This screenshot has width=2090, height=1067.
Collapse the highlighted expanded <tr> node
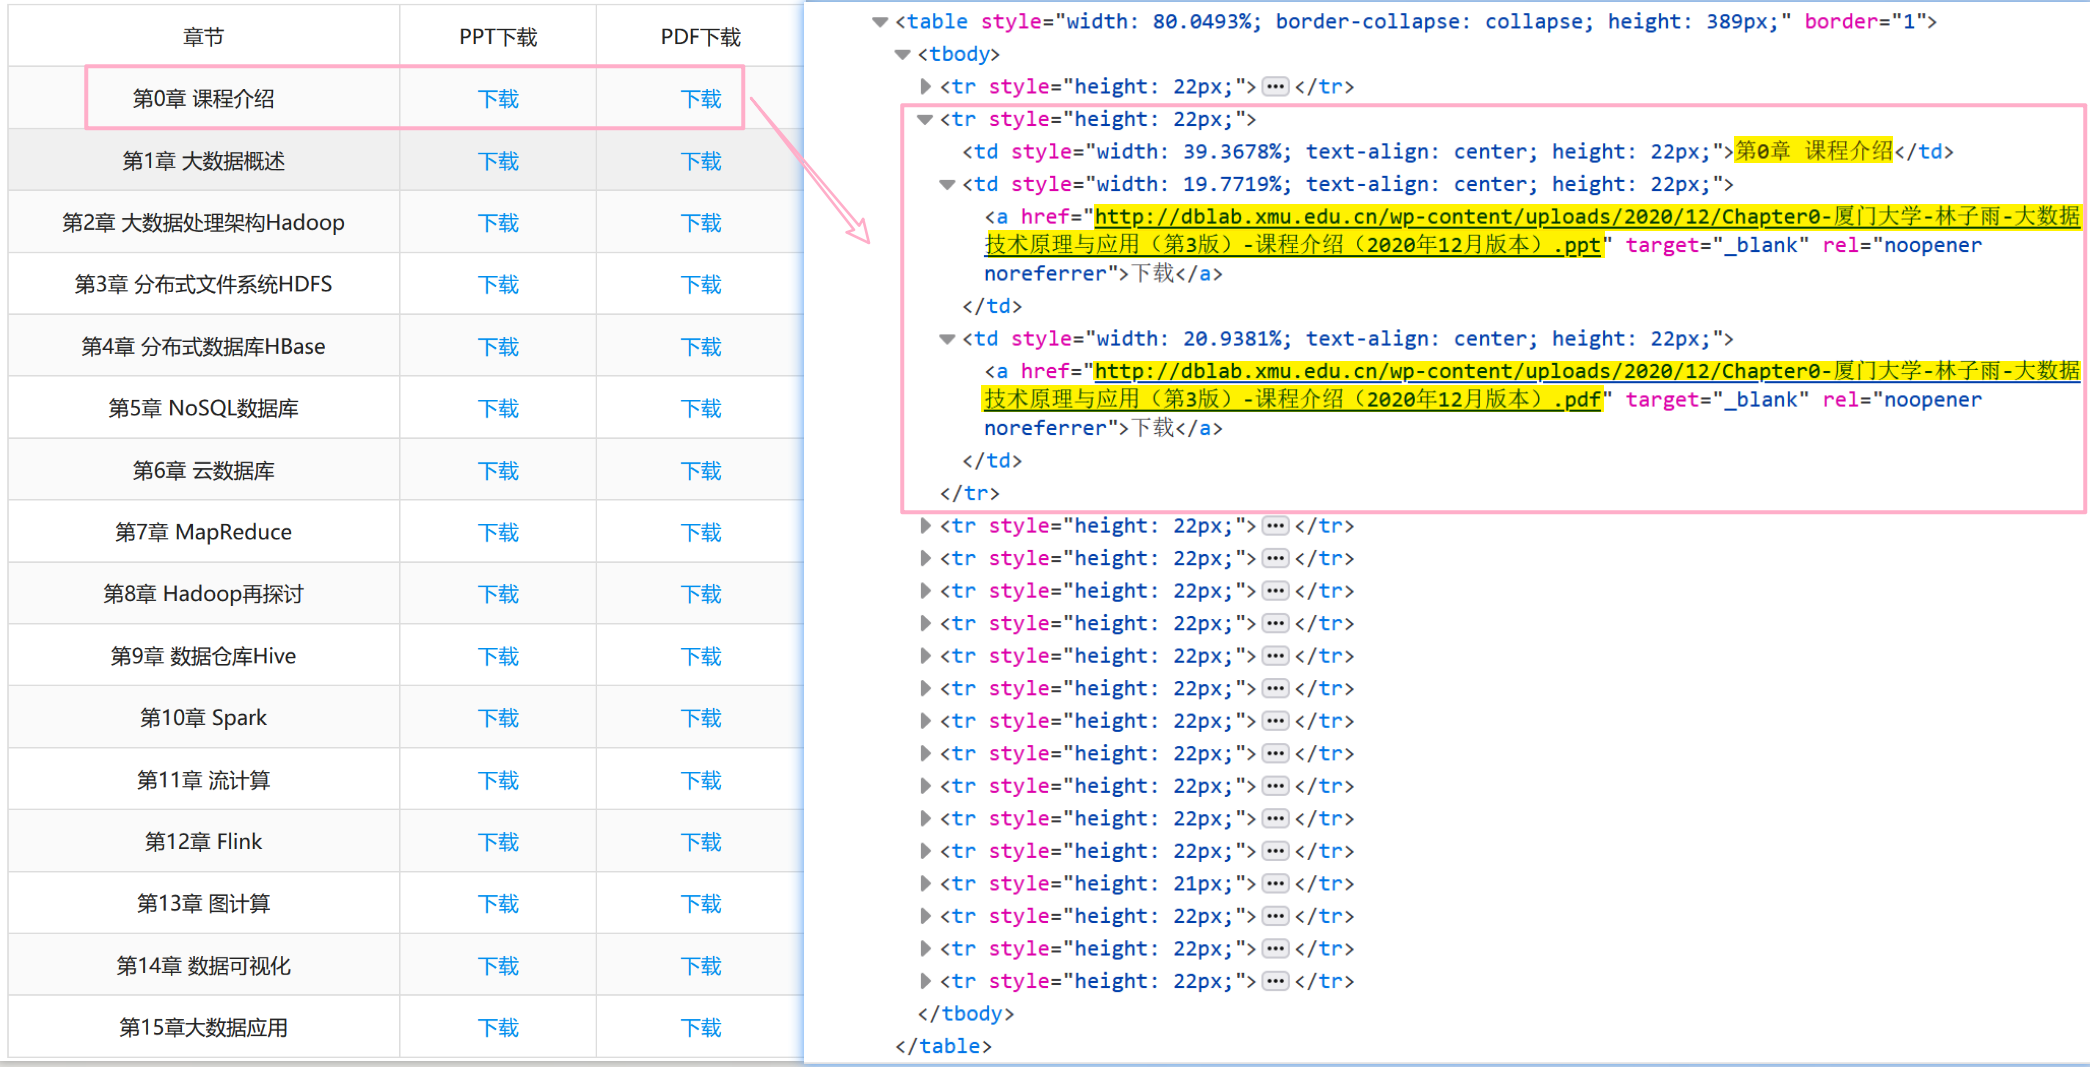[925, 119]
